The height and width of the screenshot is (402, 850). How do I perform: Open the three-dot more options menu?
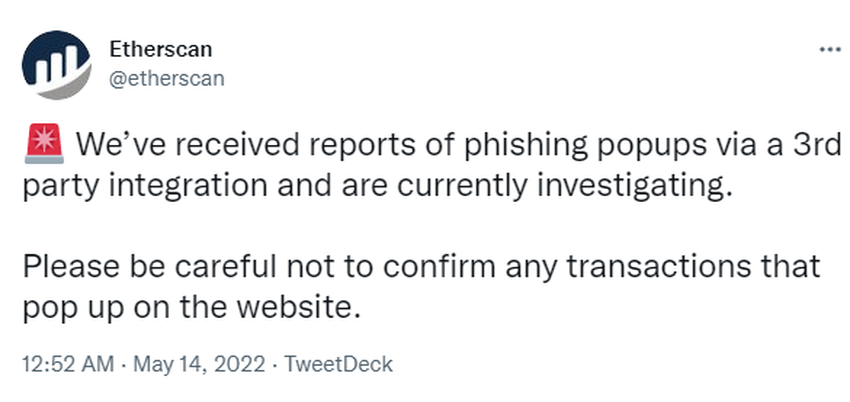[x=829, y=50]
